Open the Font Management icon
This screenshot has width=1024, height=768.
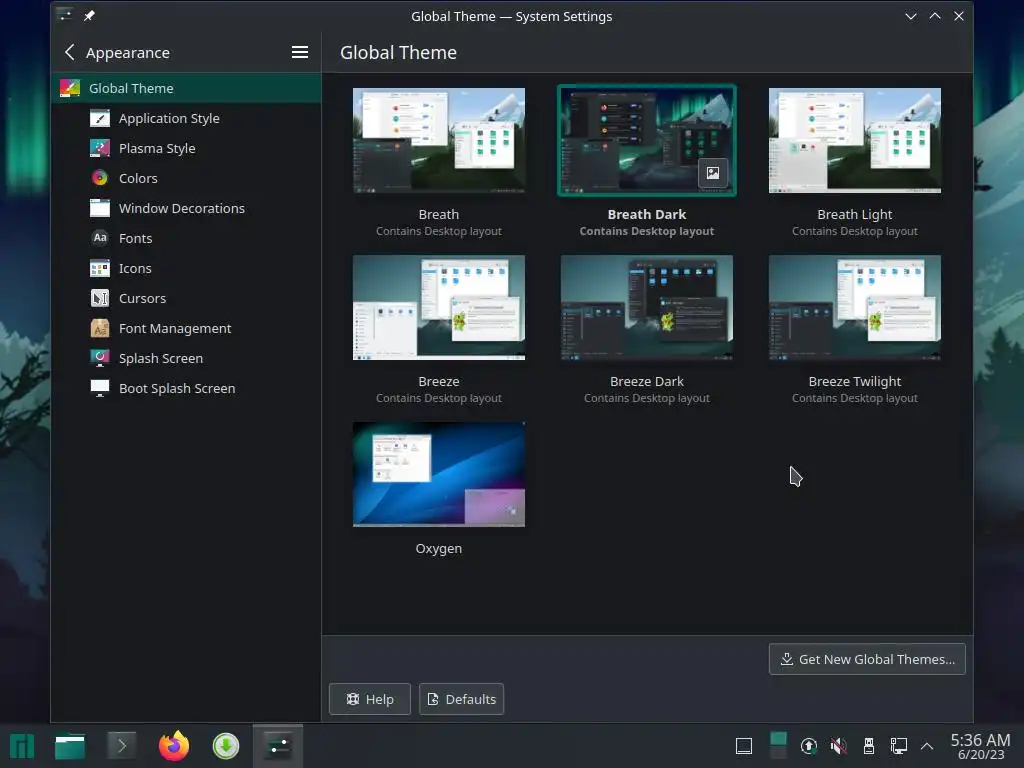pos(99,328)
